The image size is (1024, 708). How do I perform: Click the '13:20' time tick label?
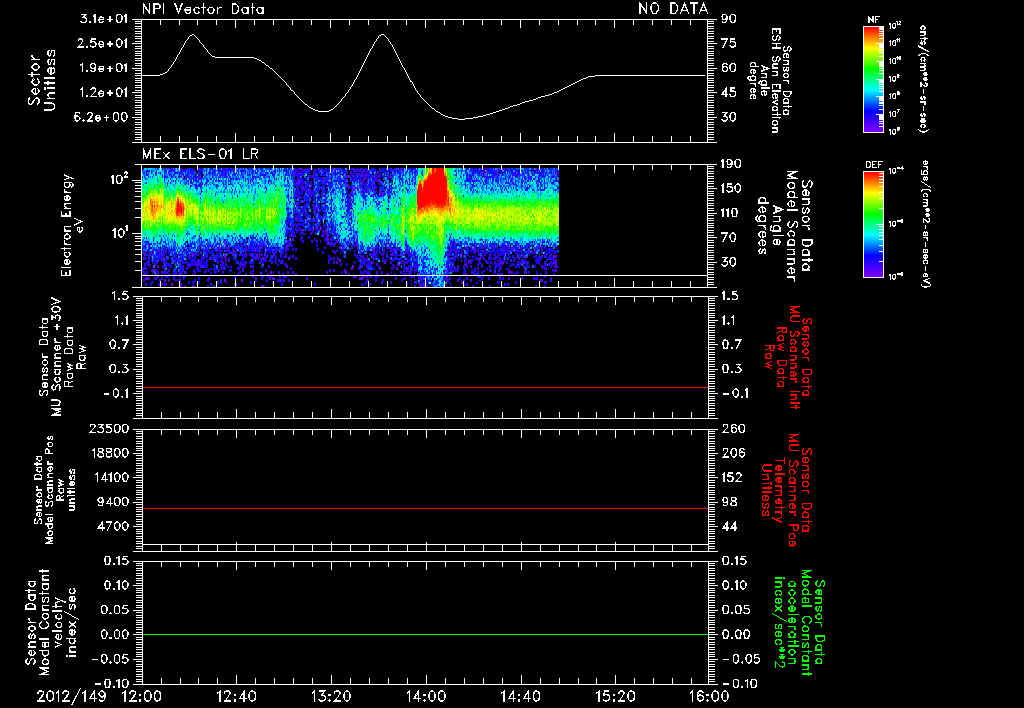(330, 696)
